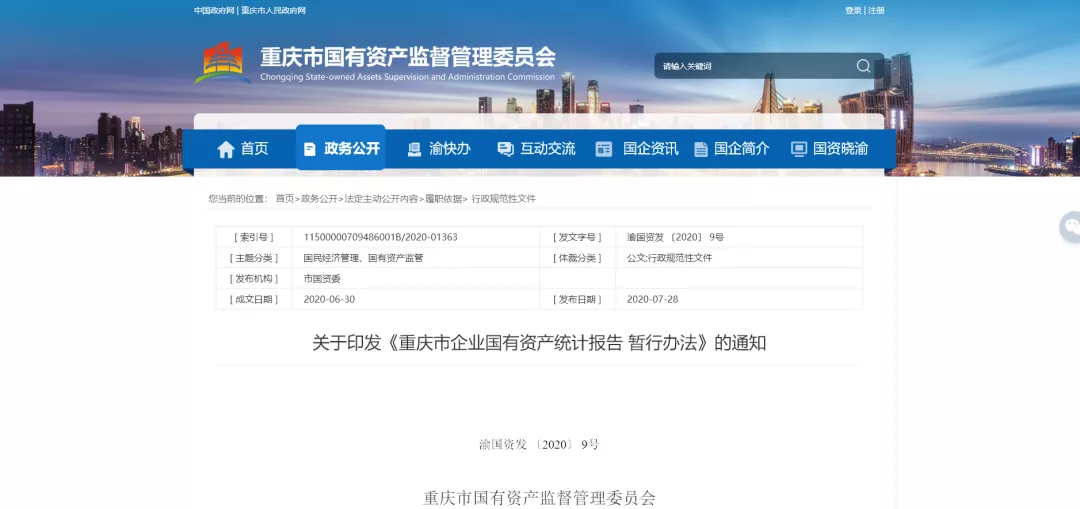1080x509 pixels.
Task: Select 履职依据 breadcrumb link
Action: tap(443, 199)
